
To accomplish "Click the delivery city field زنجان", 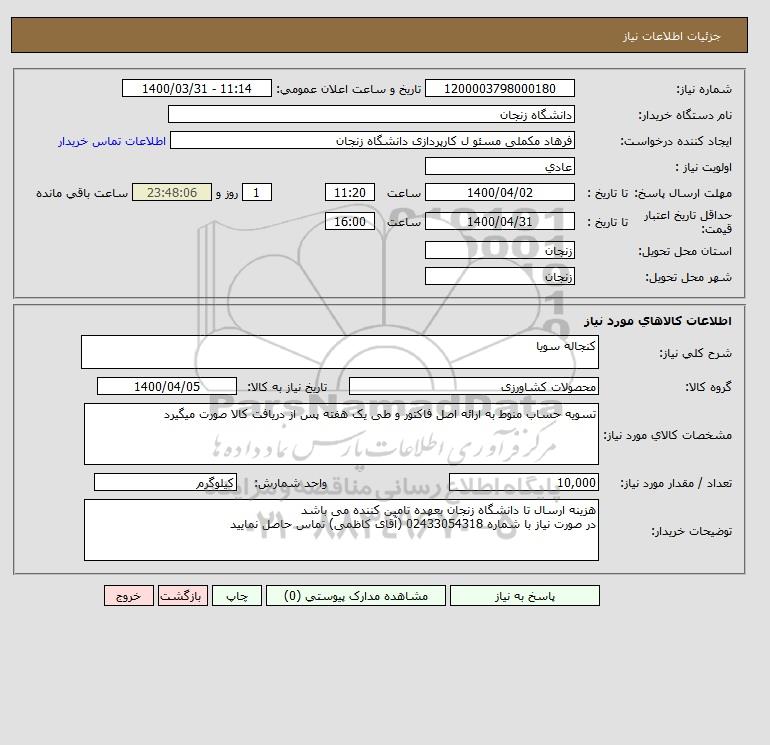I will (499, 276).
